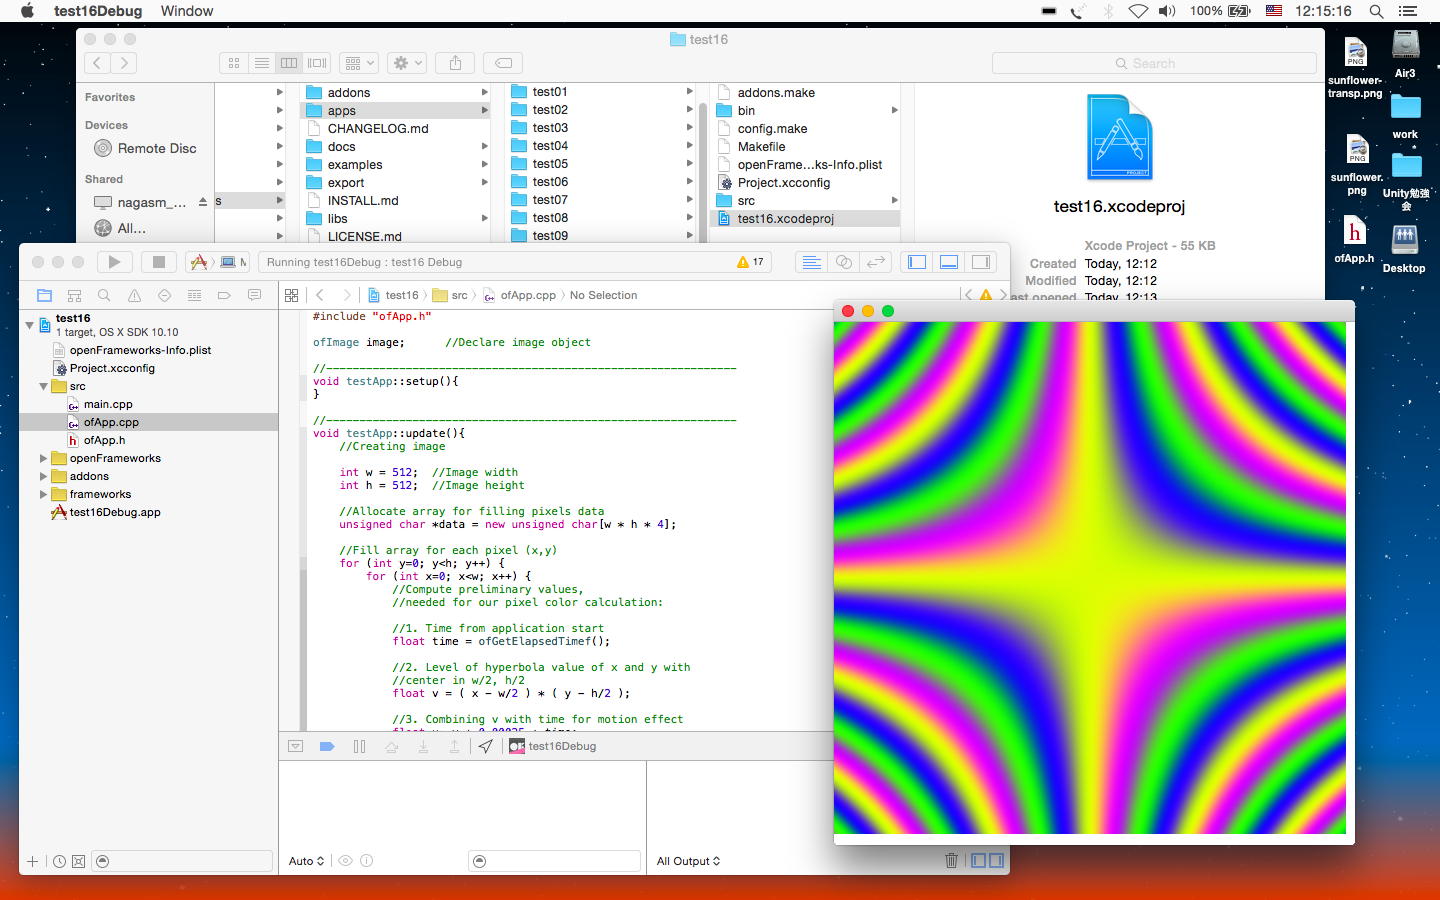Toggle the navigator panel visibility
The height and width of the screenshot is (900, 1440).
click(x=917, y=262)
